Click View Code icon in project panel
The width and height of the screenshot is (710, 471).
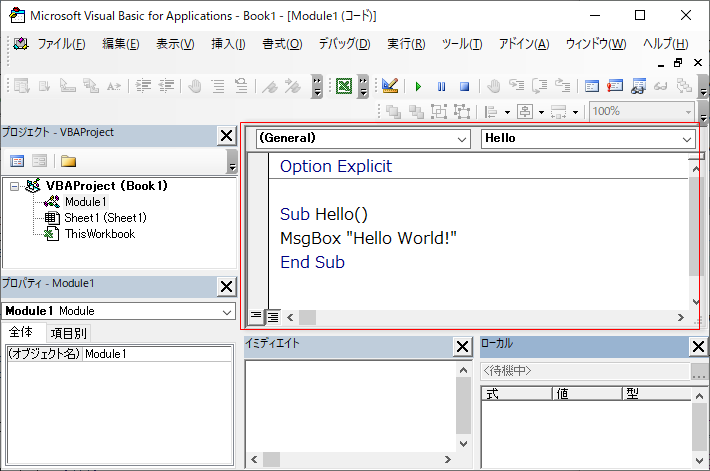click(x=17, y=160)
